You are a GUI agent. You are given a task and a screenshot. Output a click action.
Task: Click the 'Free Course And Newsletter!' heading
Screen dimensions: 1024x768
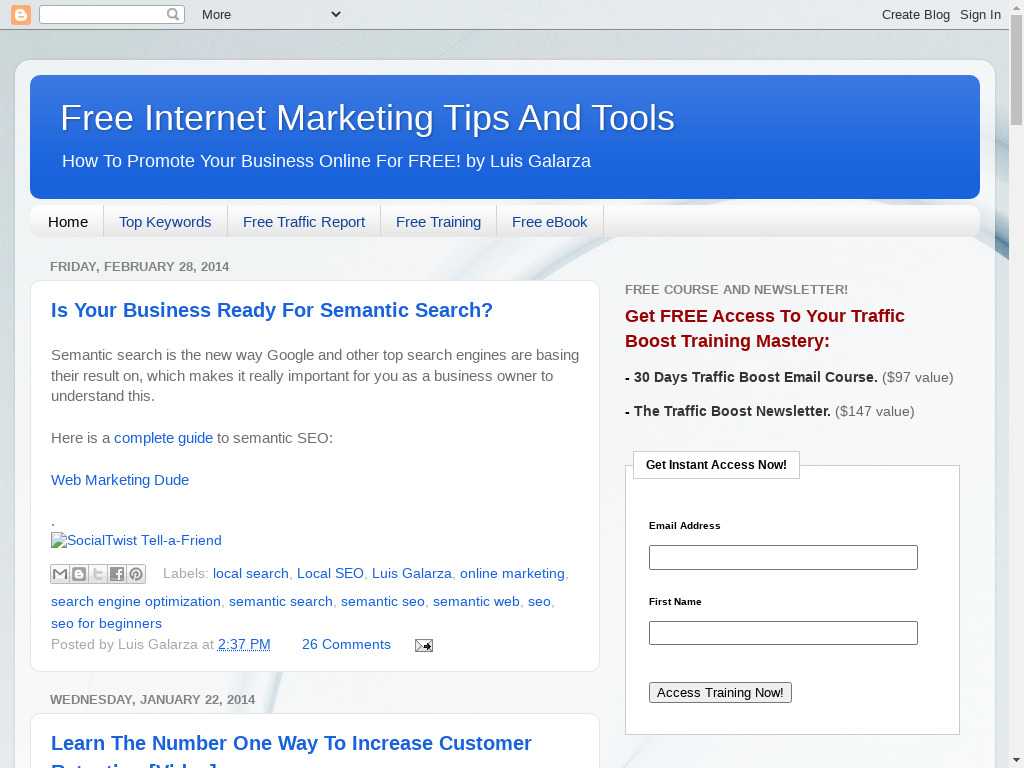[737, 289]
